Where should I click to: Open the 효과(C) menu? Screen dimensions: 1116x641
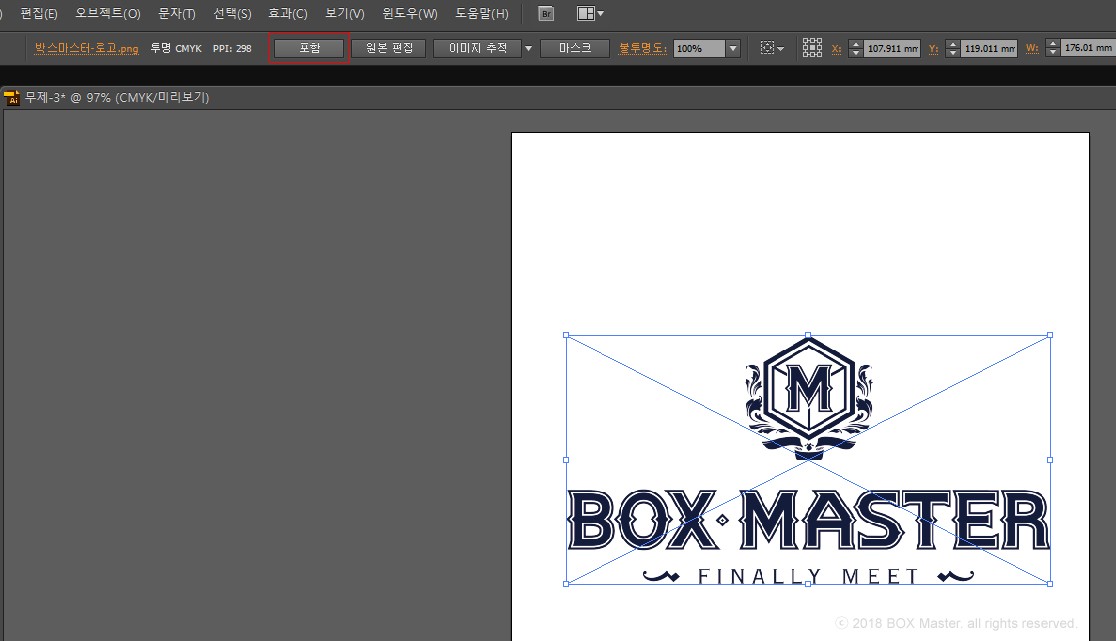[288, 14]
